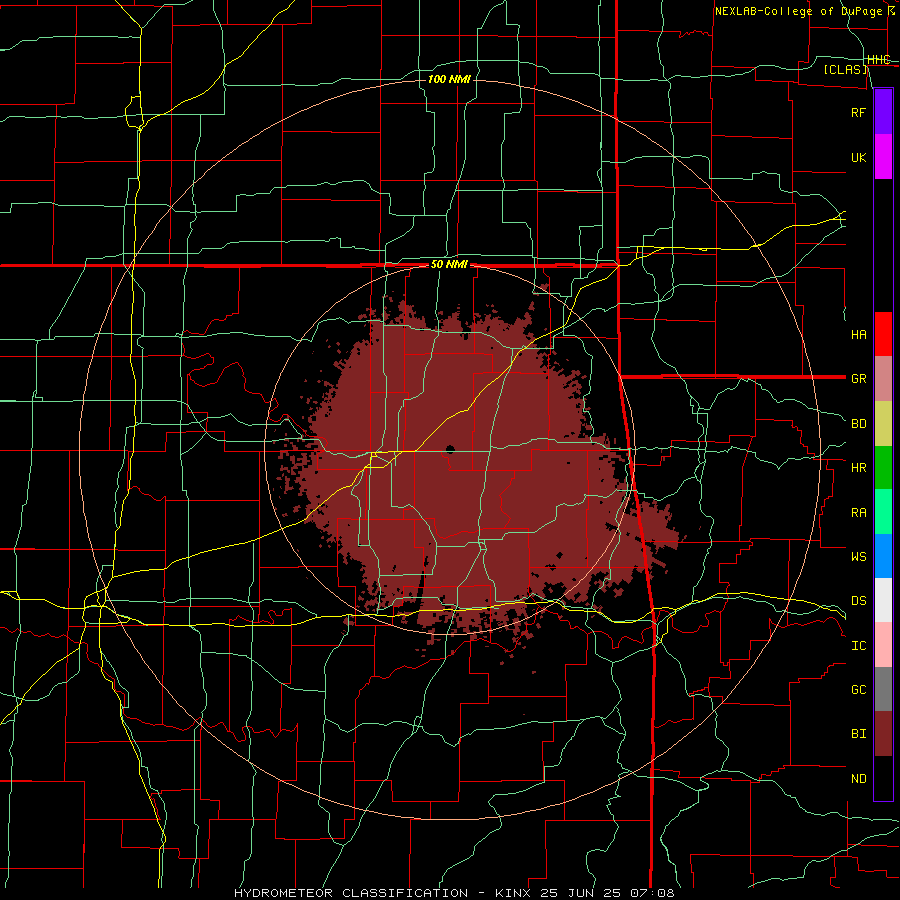Click the DS white legend swatch
The width and height of the screenshot is (900, 900).
[883, 600]
